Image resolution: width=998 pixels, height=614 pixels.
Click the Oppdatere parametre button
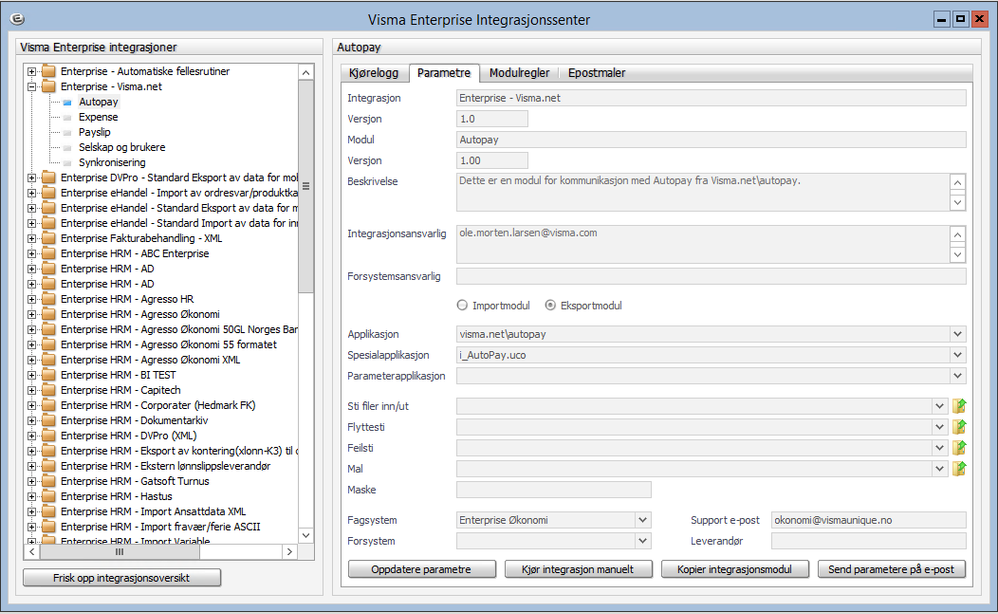[x=421, y=569]
